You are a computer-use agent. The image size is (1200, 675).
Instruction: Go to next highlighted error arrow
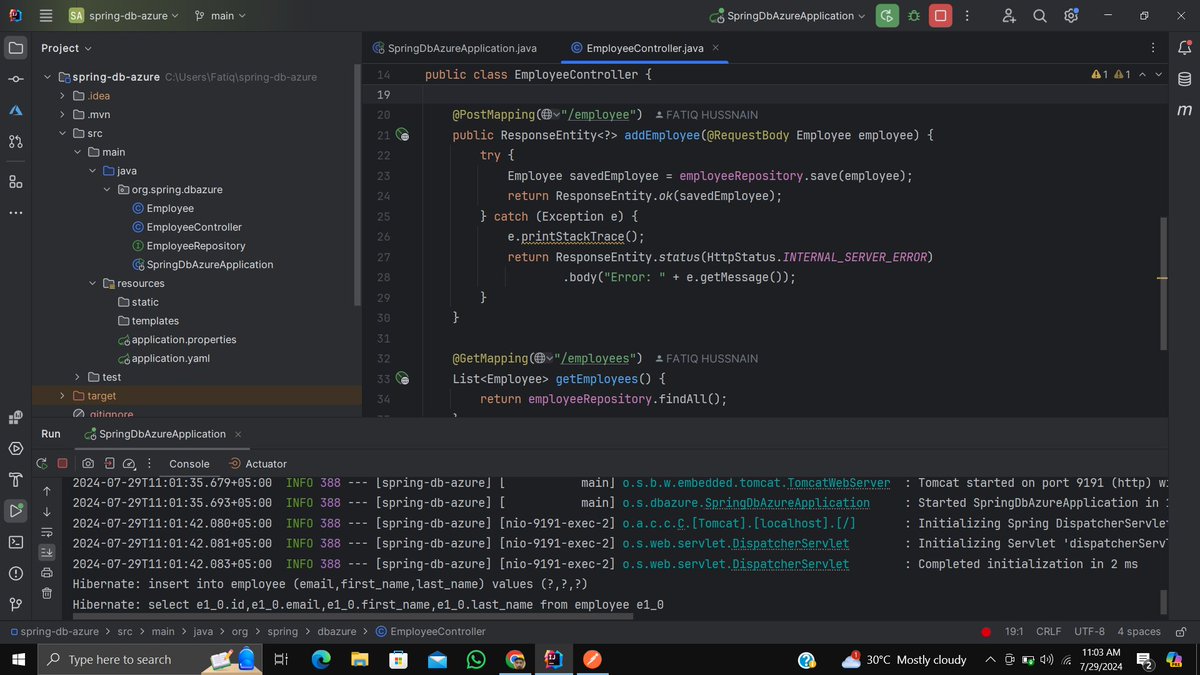coord(1159,75)
